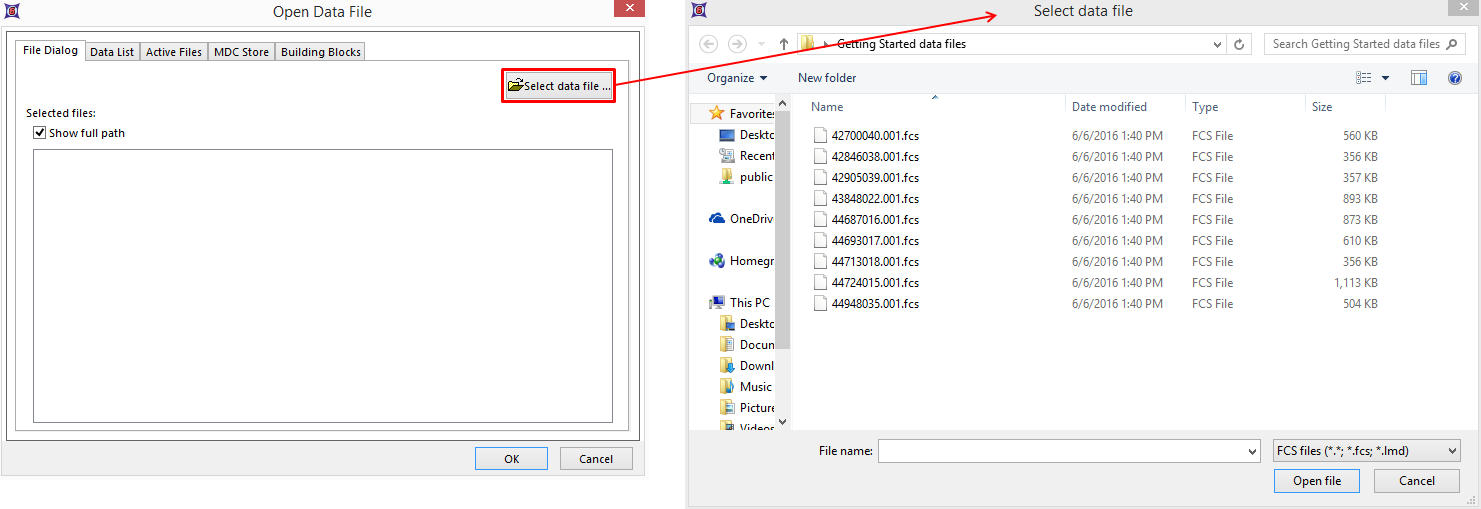Viewport: 1481px width, 509px height.
Task: Sort files by Date modified column
Action: (1109, 107)
